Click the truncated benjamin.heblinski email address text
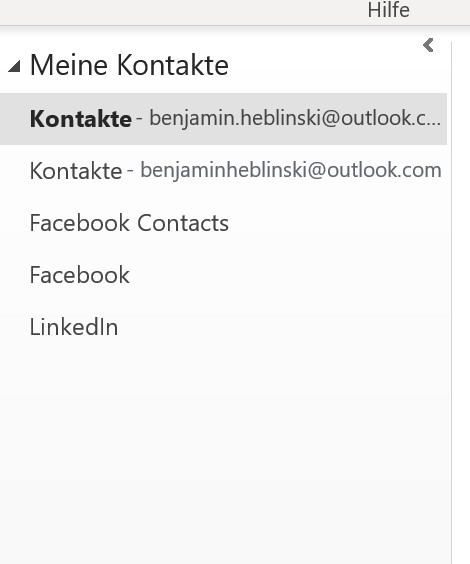The image size is (470, 564). (295, 118)
